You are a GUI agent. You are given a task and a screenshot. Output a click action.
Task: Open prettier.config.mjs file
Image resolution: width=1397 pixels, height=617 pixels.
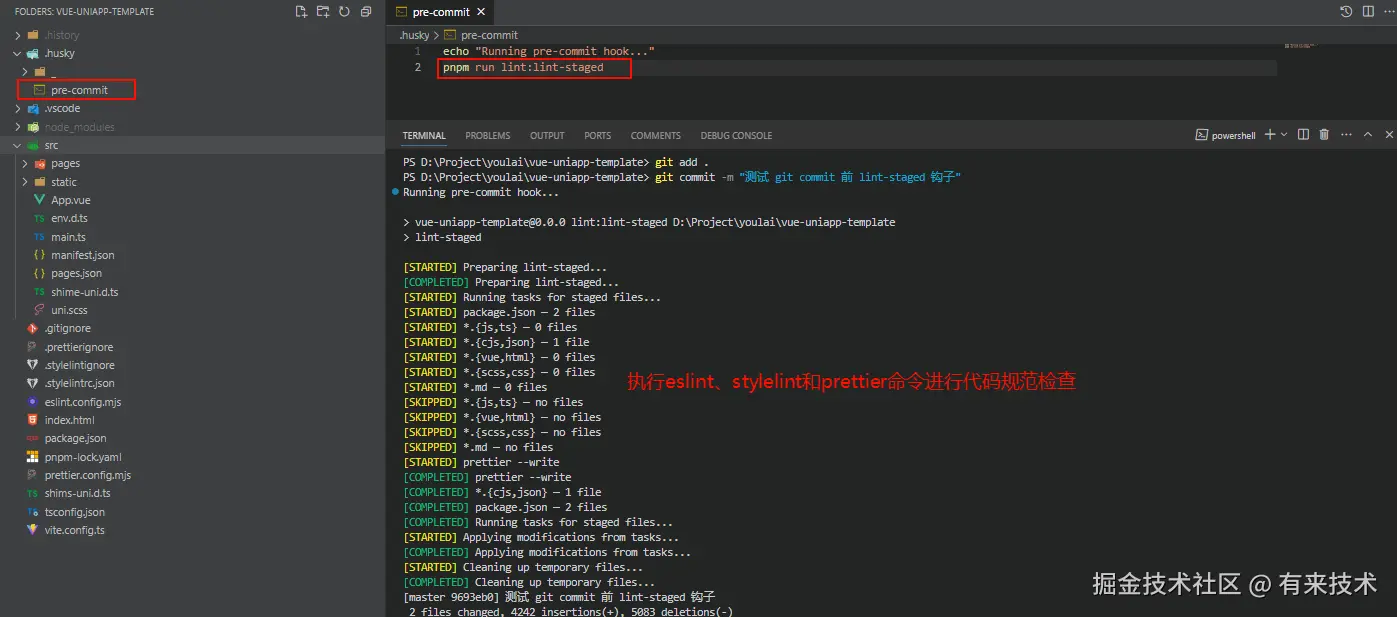click(x=88, y=475)
